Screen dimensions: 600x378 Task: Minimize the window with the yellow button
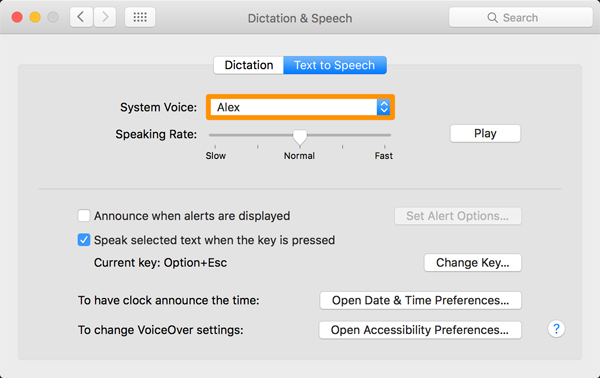[x=35, y=17]
